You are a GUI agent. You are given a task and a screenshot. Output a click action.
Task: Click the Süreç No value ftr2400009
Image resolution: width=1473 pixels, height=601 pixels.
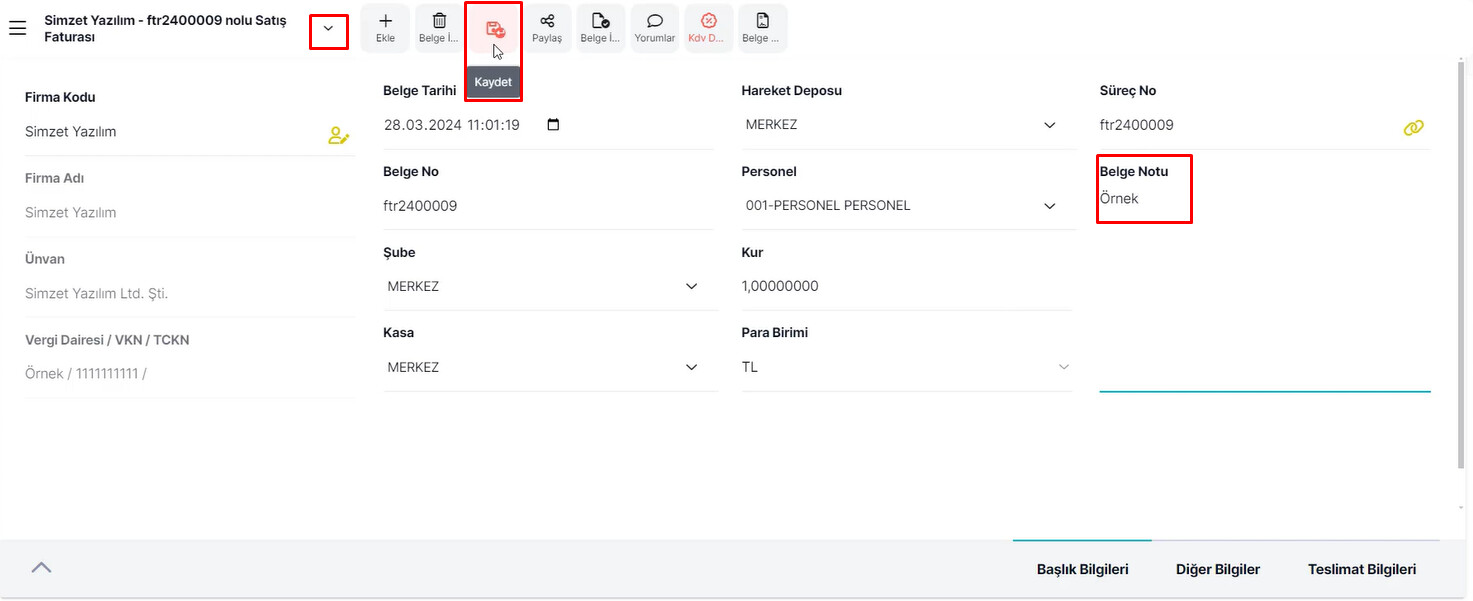[x=1137, y=125]
